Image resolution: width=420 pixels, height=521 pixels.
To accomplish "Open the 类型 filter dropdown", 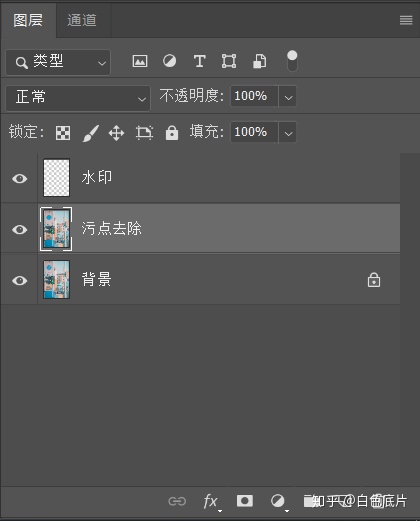I will click(x=58, y=62).
